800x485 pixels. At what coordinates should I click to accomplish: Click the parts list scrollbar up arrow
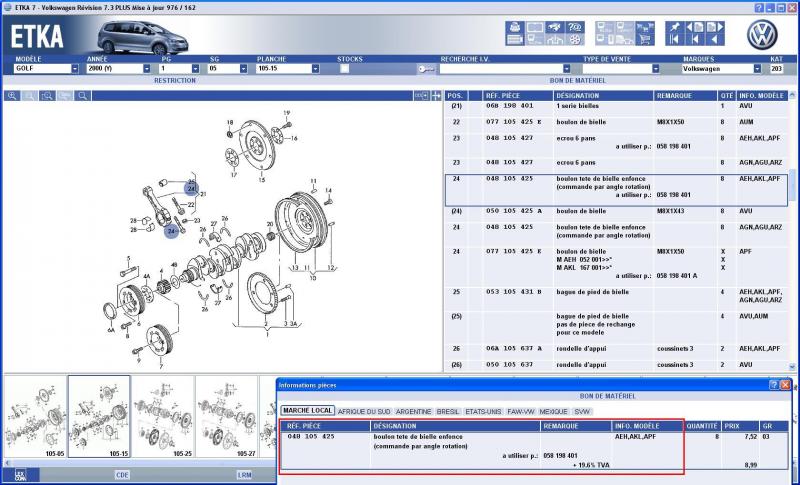[x=792, y=95]
